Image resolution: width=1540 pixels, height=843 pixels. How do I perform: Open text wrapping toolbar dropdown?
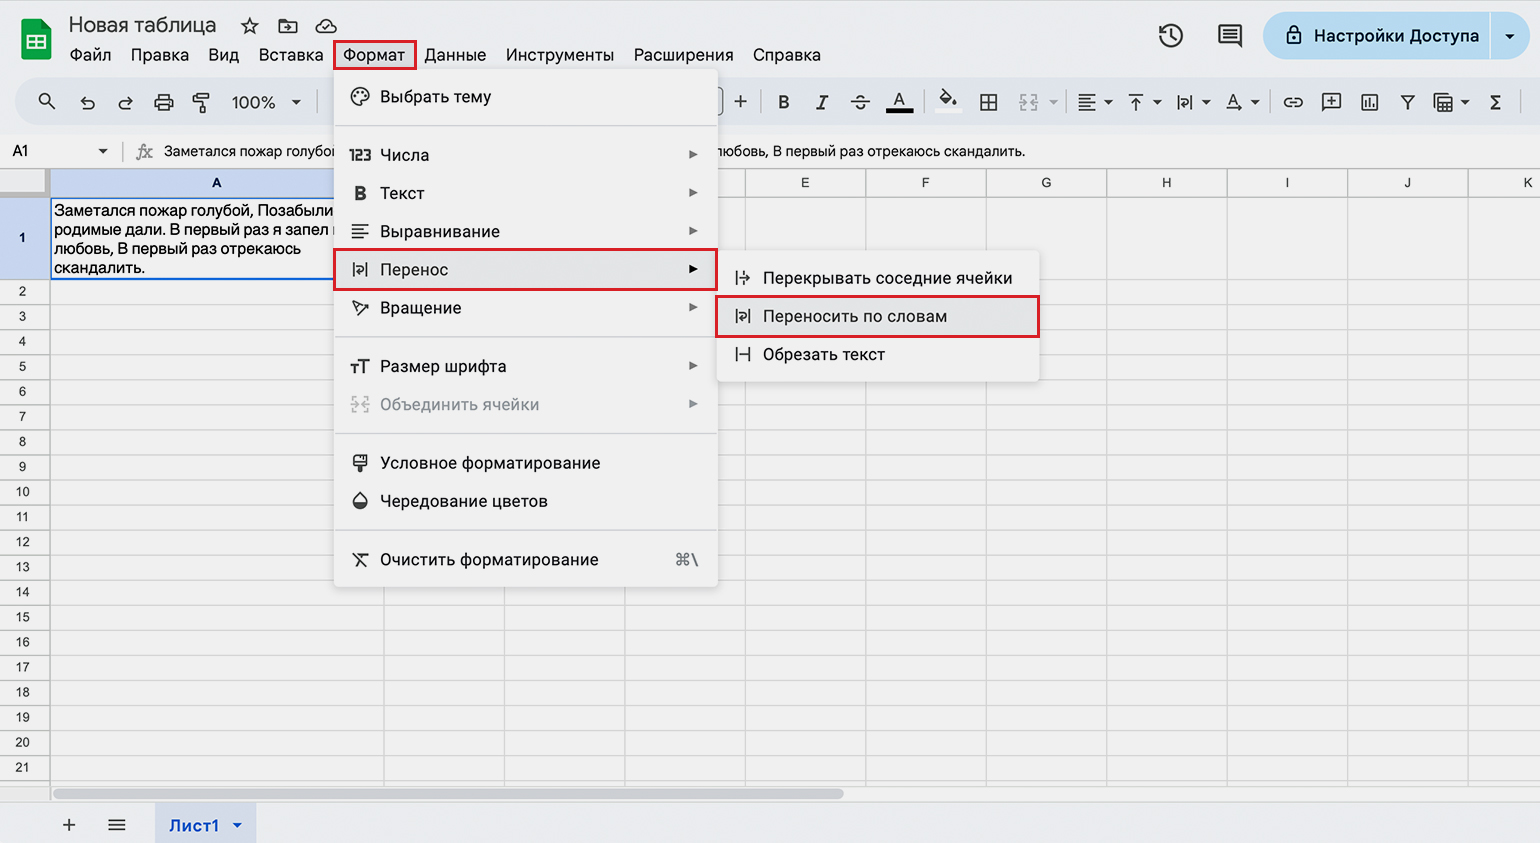tap(1193, 102)
